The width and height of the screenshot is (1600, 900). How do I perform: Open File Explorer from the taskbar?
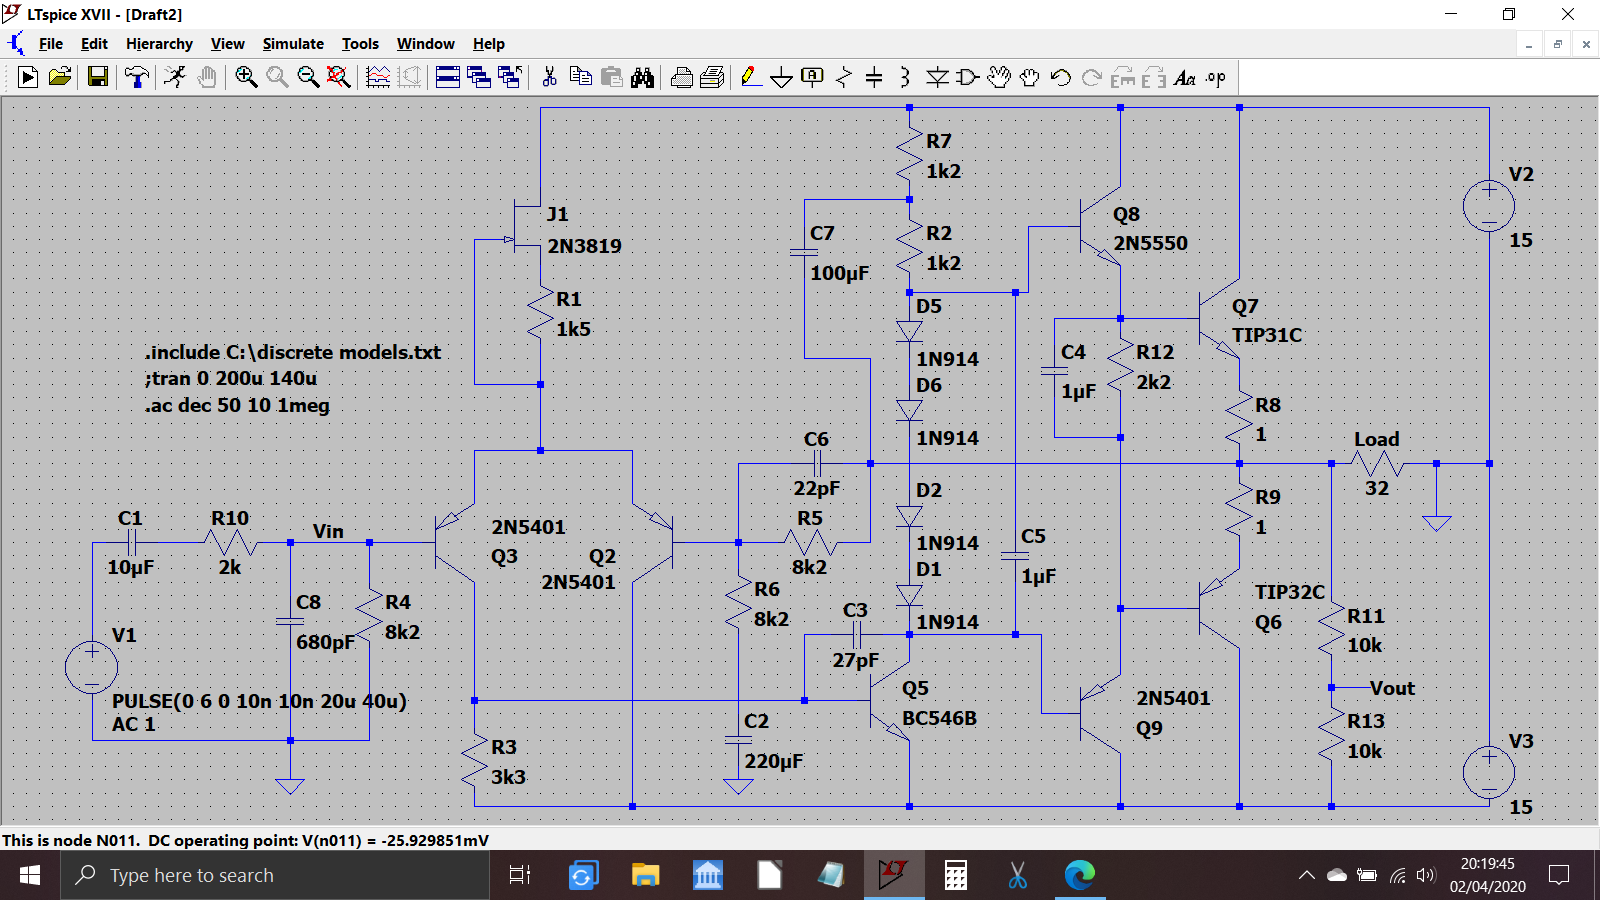tap(645, 875)
